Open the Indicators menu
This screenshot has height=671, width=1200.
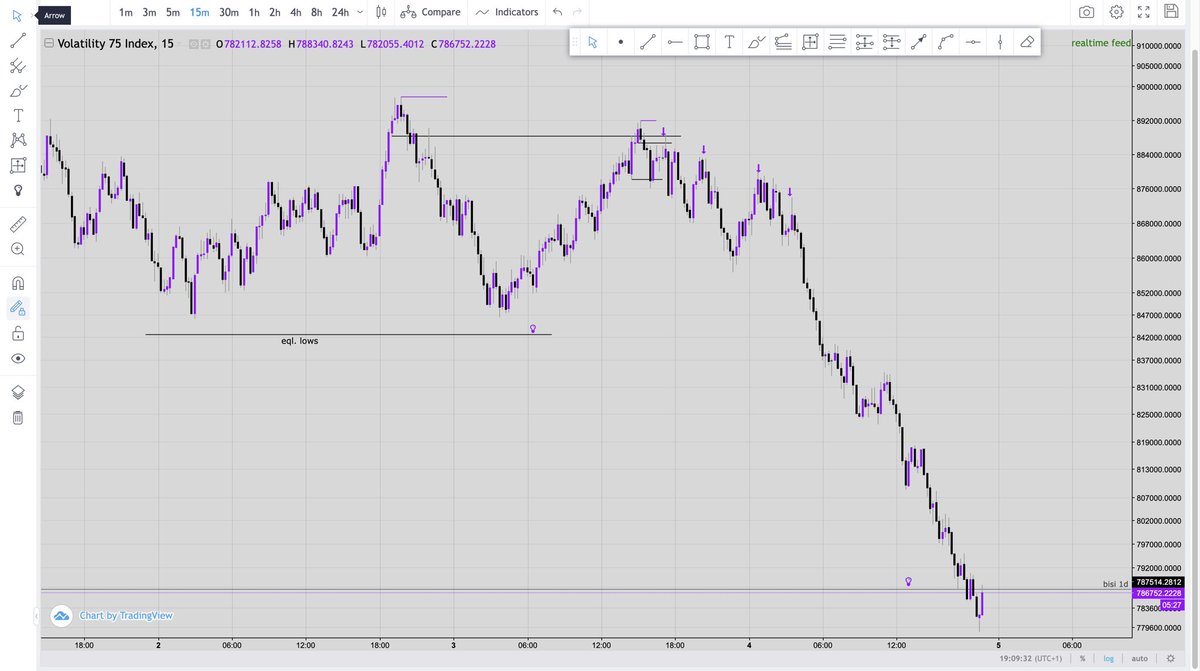506,12
